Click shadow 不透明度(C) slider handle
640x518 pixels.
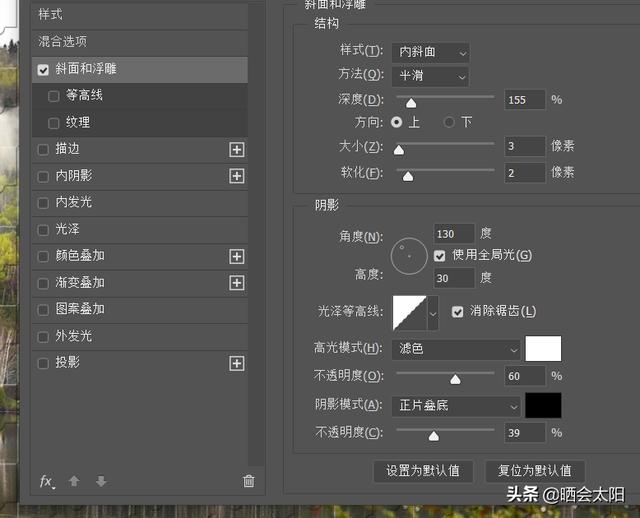(434, 436)
